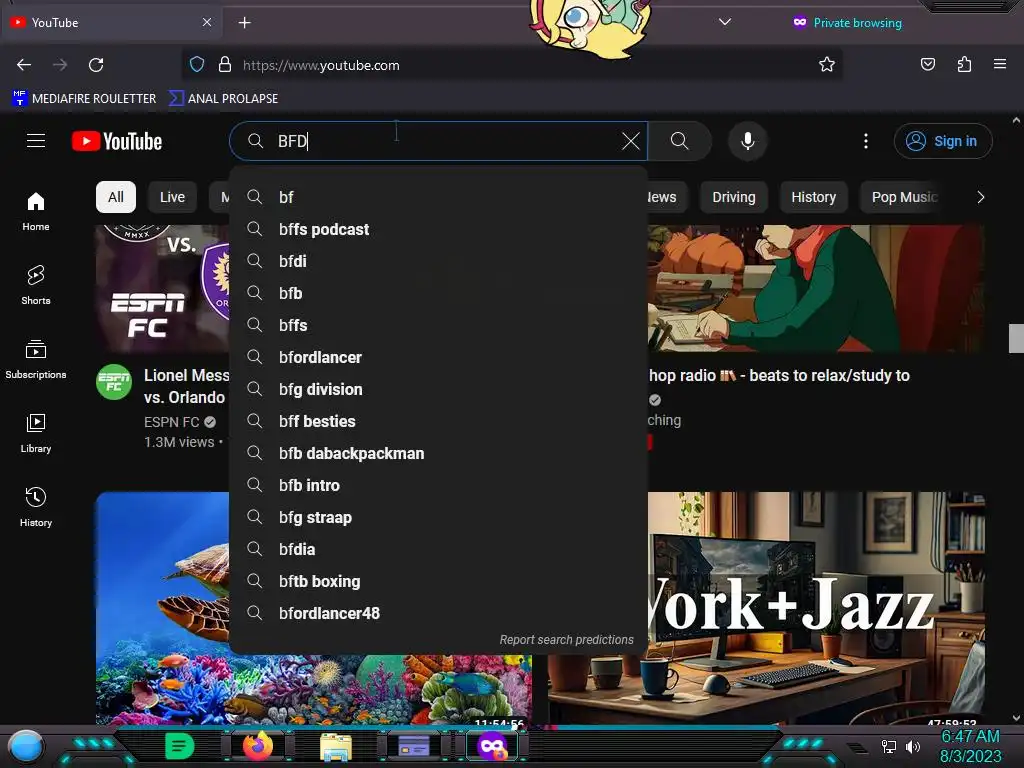This screenshot has width=1024, height=768.
Task: Open Shorts in the sidebar
Action: 36,285
